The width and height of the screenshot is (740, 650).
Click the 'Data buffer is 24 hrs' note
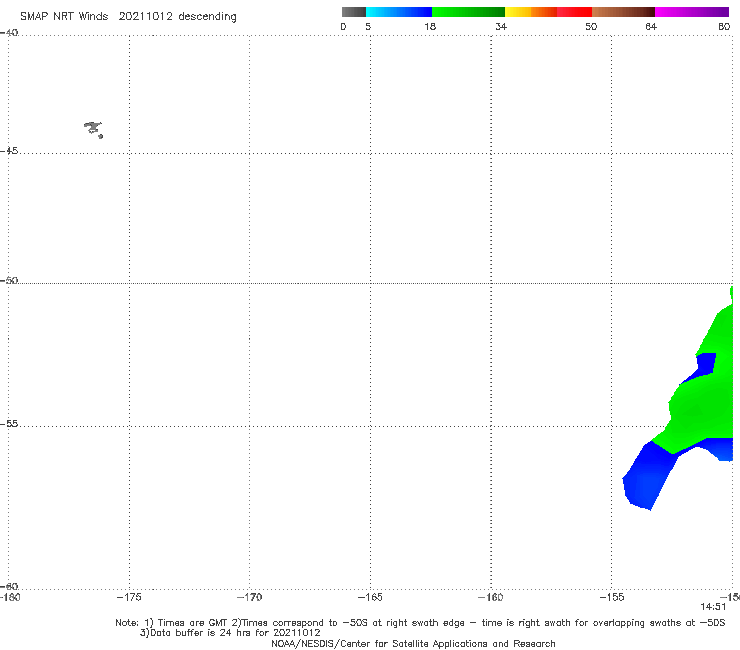[230, 633]
